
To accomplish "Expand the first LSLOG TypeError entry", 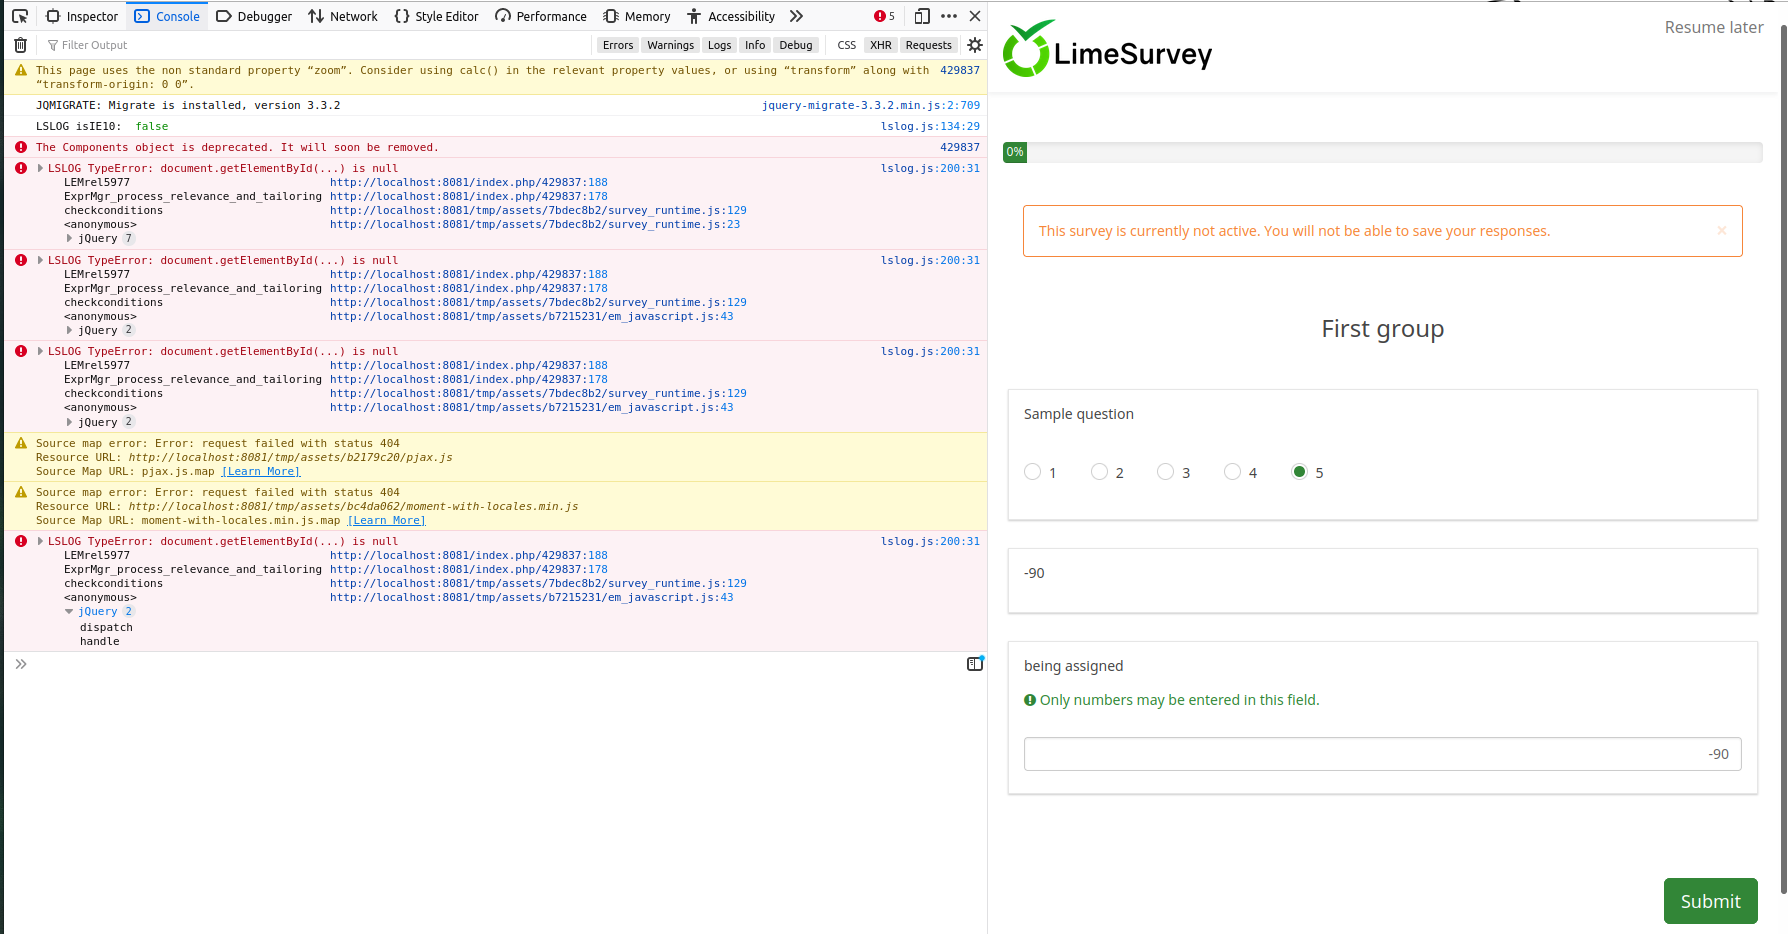I will (40, 168).
